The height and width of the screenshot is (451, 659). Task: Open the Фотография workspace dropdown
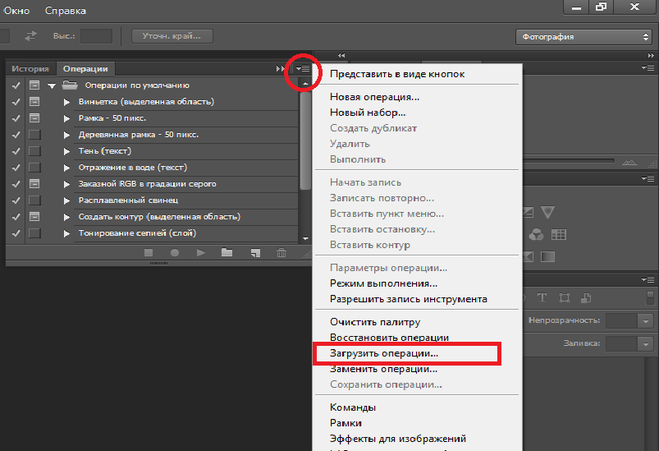point(583,36)
